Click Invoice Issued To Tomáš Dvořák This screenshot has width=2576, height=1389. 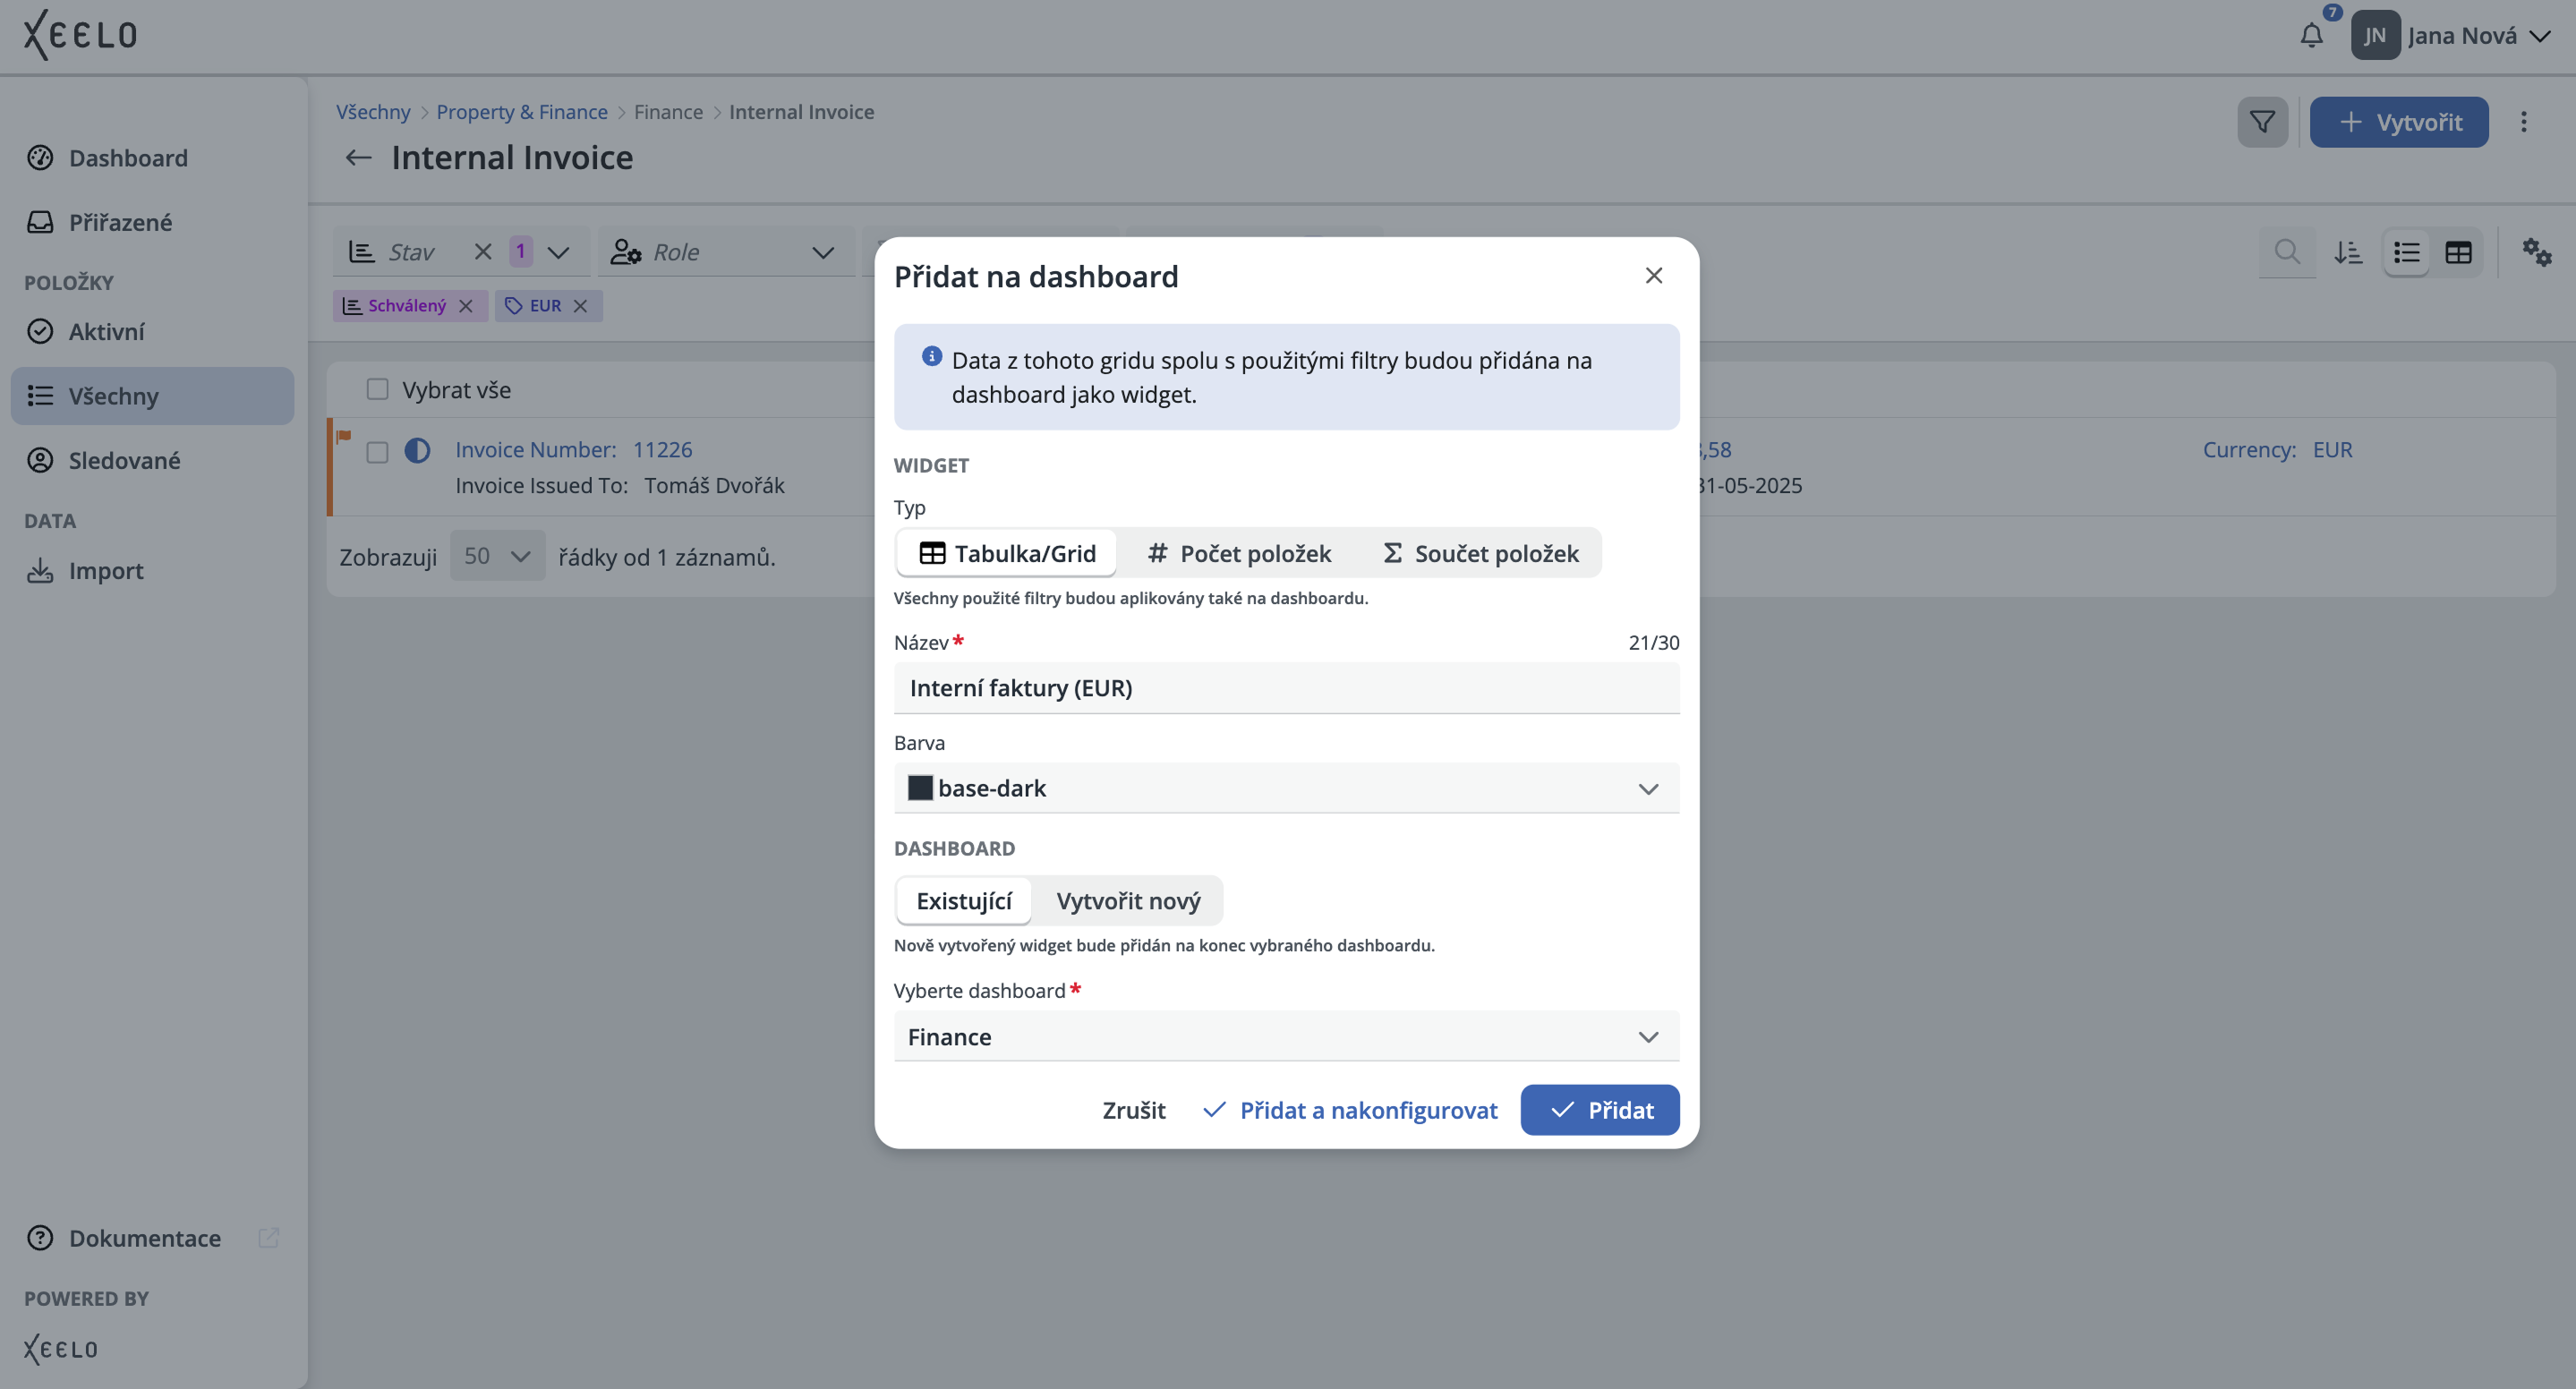click(x=620, y=486)
